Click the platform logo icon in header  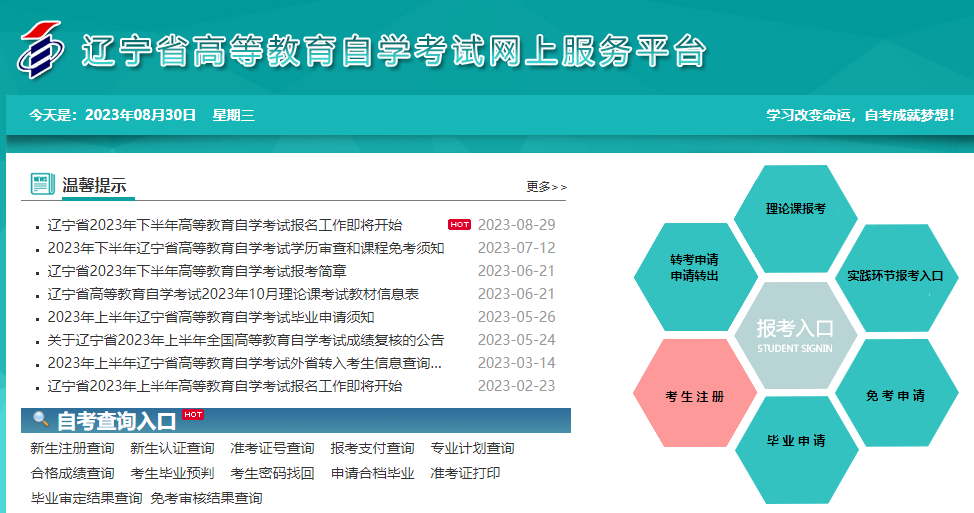39,48
